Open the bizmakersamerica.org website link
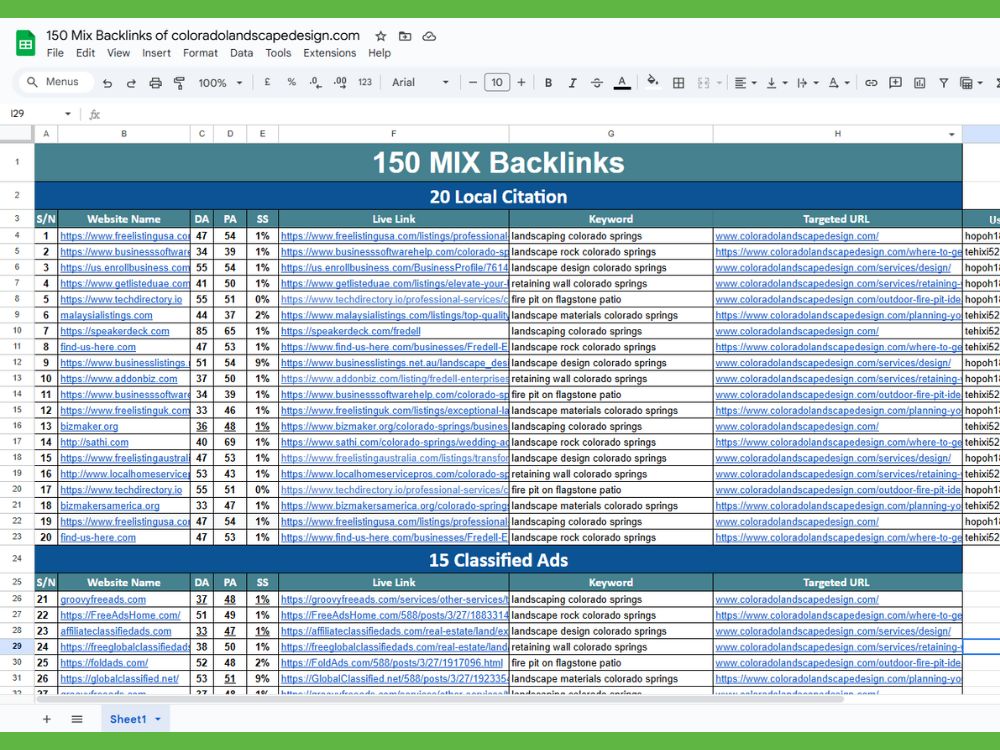Screen dimensions: 1000x750 pyautogui.click(x=110, y=506)
